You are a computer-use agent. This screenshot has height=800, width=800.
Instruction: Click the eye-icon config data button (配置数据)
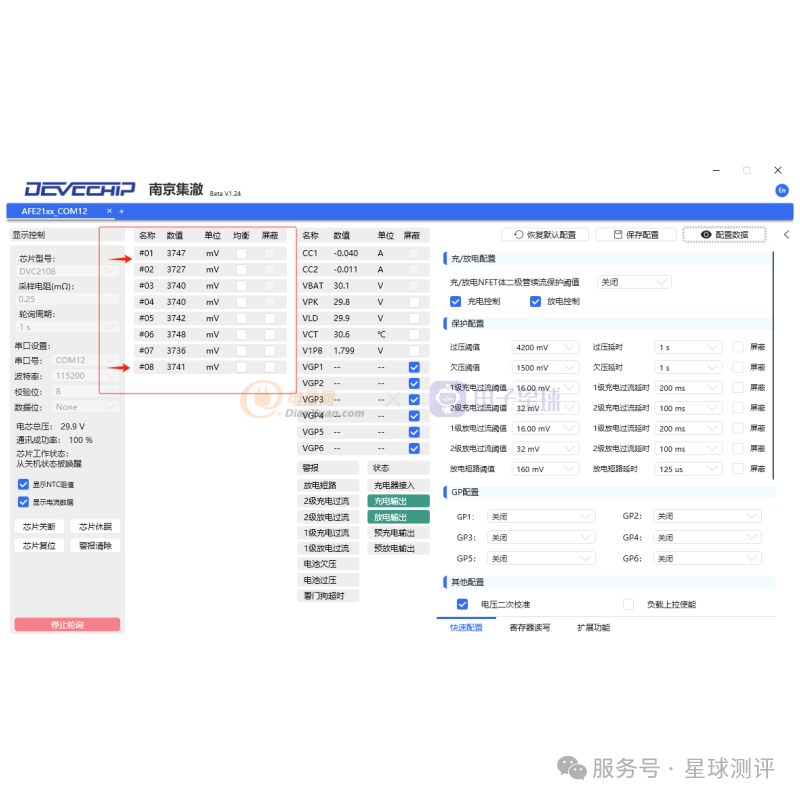724,235
